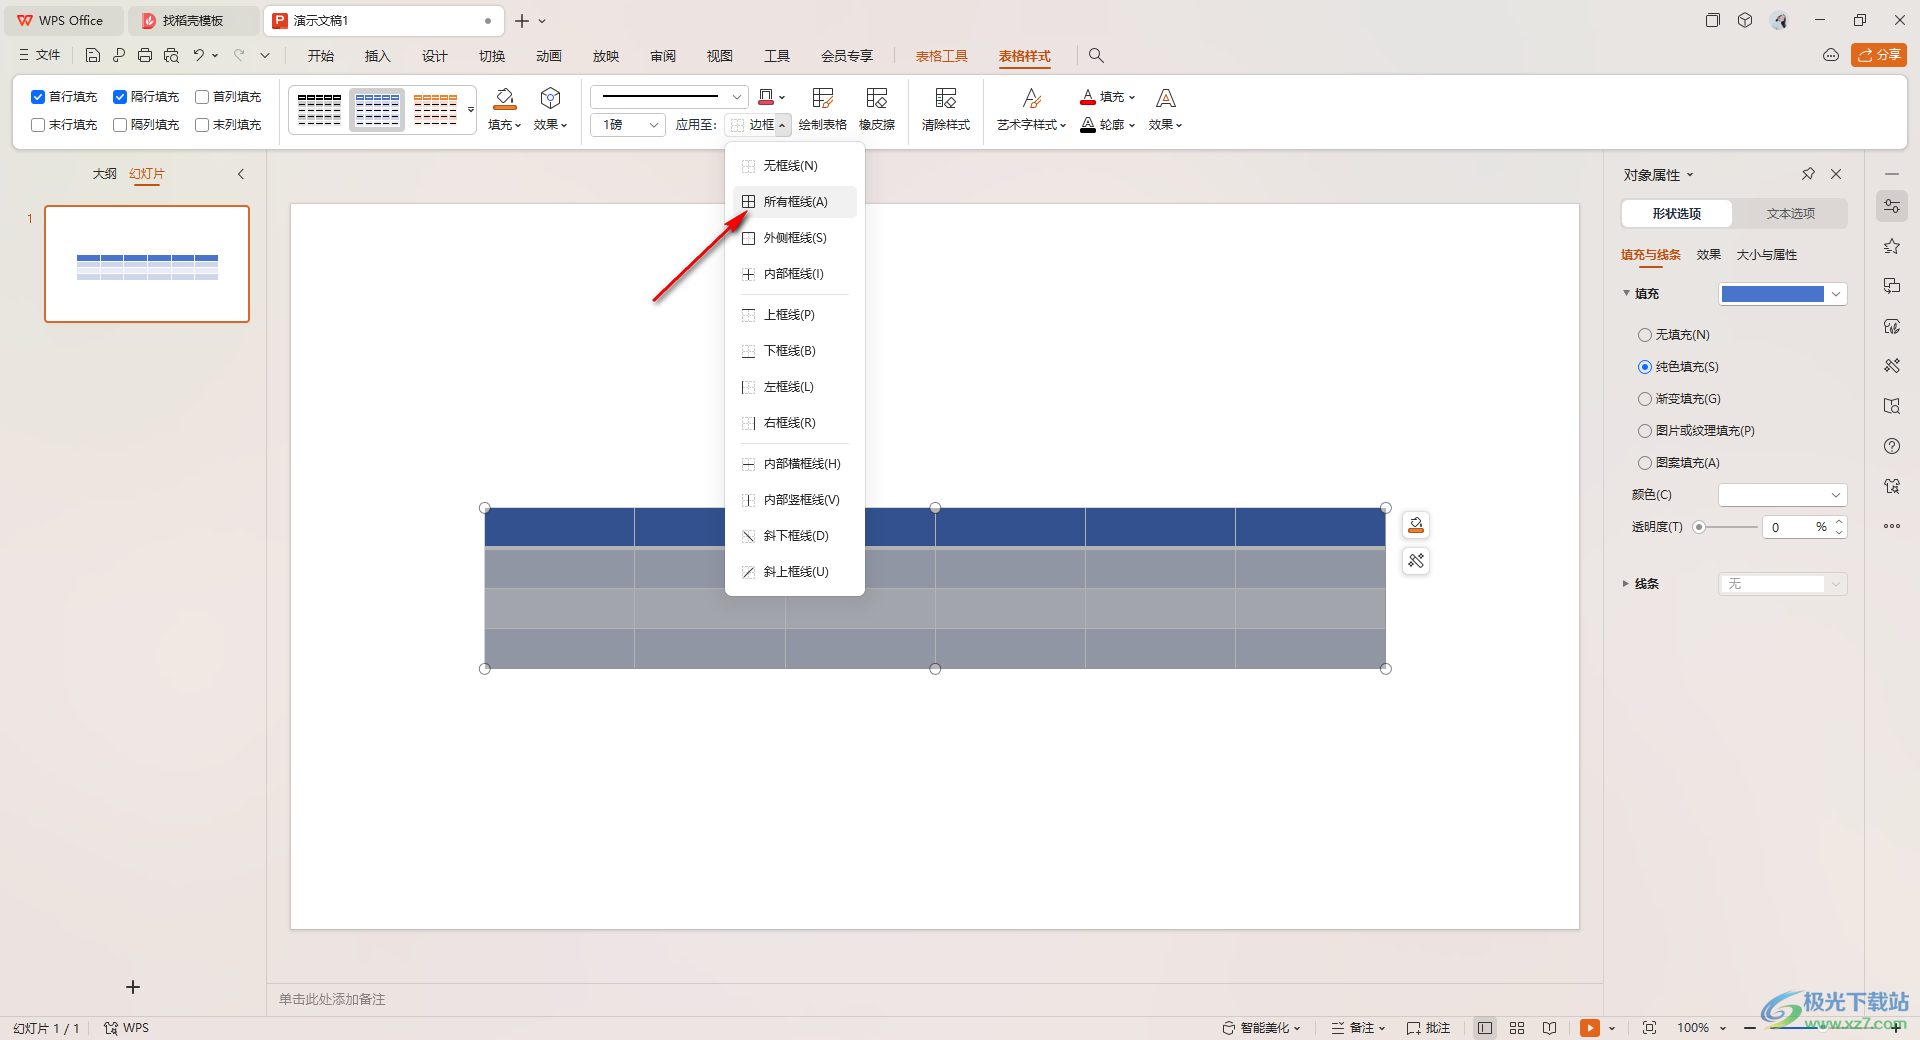Image resolution: width=1920 pixels, height=1040 pixels.
Task: Choose 所有框线(A) from border menu
Action: (795, 202)
